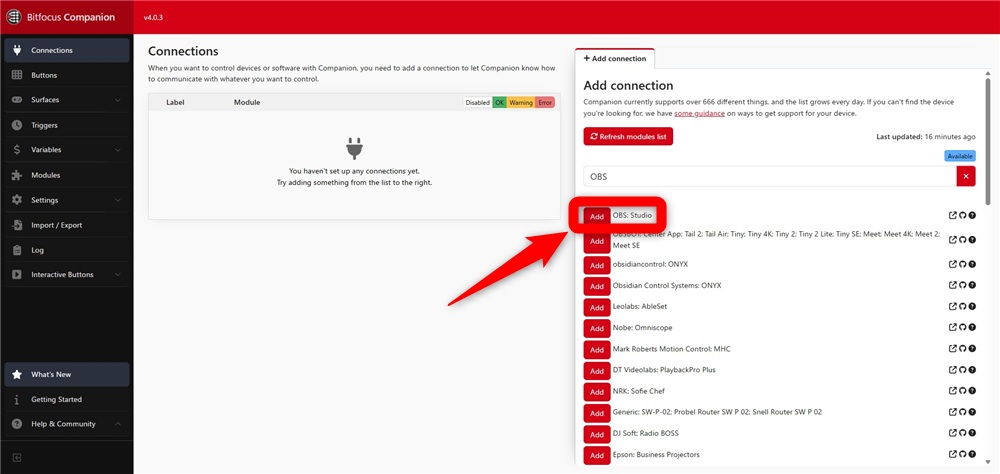1000x474 pixels.
Task: Click the v4.0.3 version label
Action: point(153,18)
